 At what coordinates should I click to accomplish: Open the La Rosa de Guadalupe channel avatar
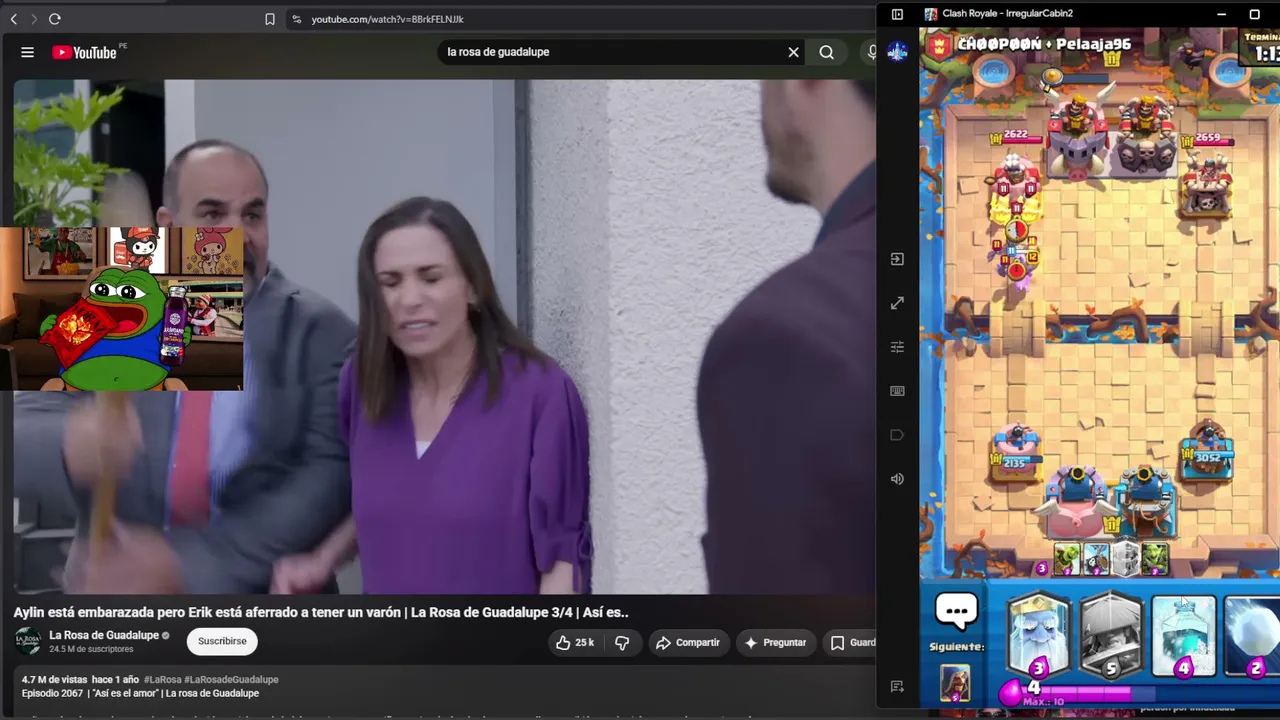pyautogui.click(x=28, y=641)
